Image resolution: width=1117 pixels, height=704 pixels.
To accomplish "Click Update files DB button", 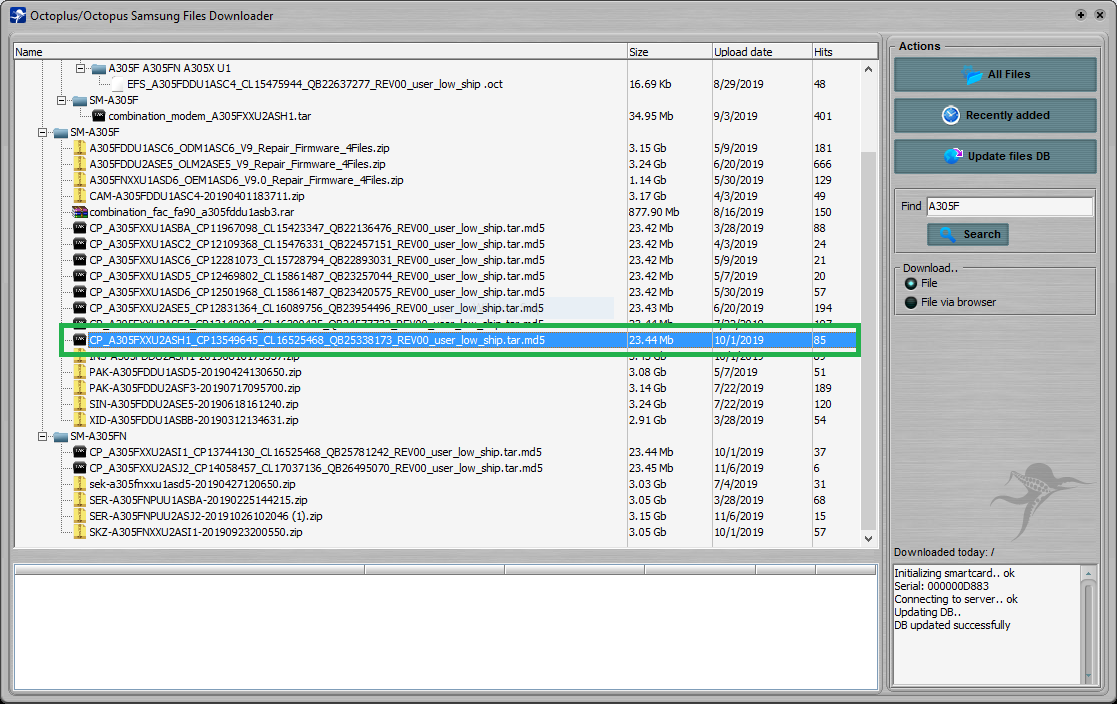I will coord(994,156).
